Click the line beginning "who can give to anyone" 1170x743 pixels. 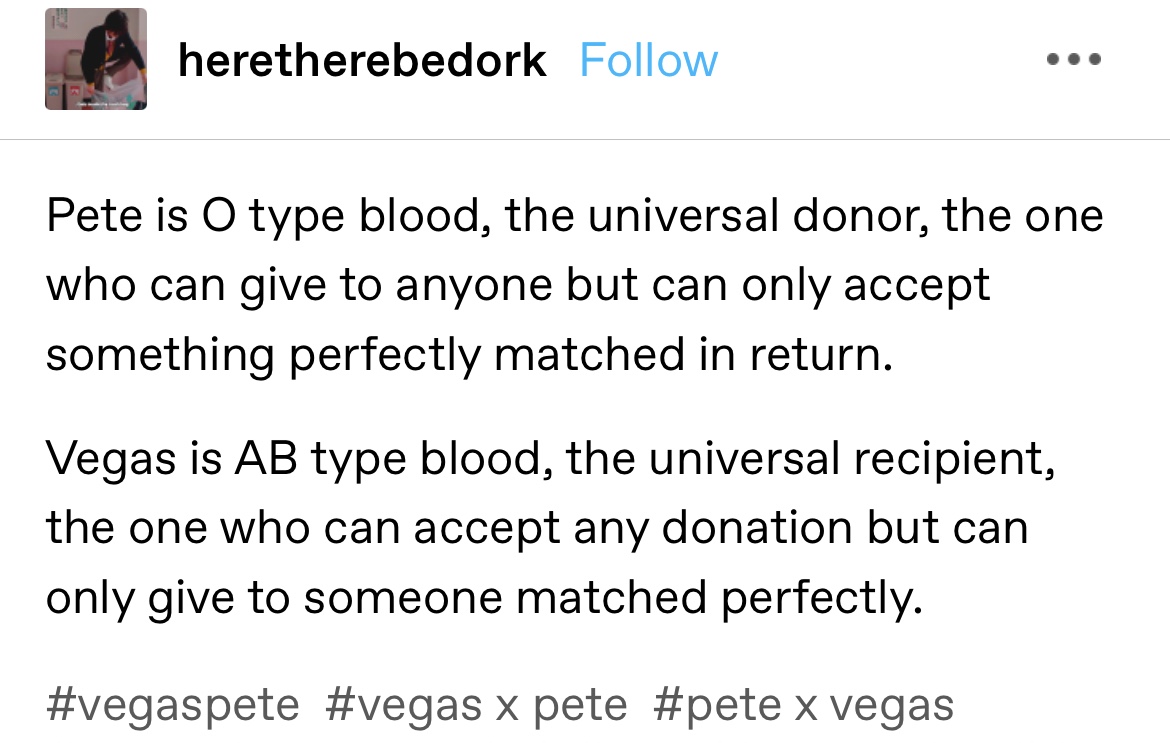518,286
